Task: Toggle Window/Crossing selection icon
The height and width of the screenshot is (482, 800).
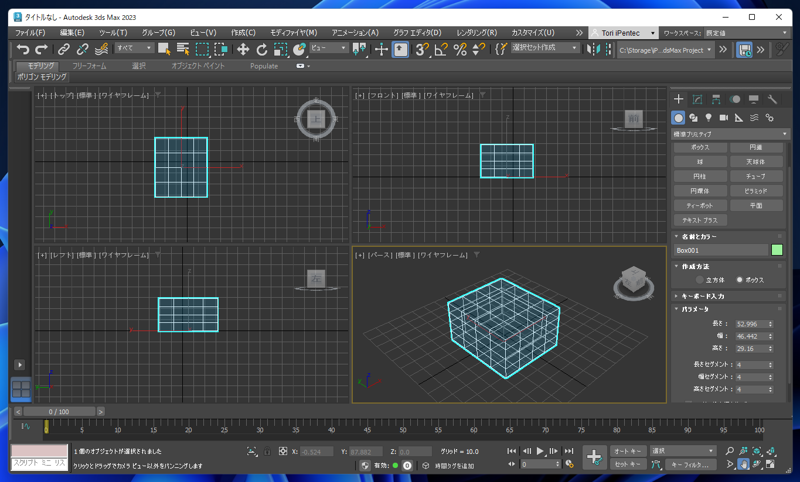Action: tap(221, 49)
